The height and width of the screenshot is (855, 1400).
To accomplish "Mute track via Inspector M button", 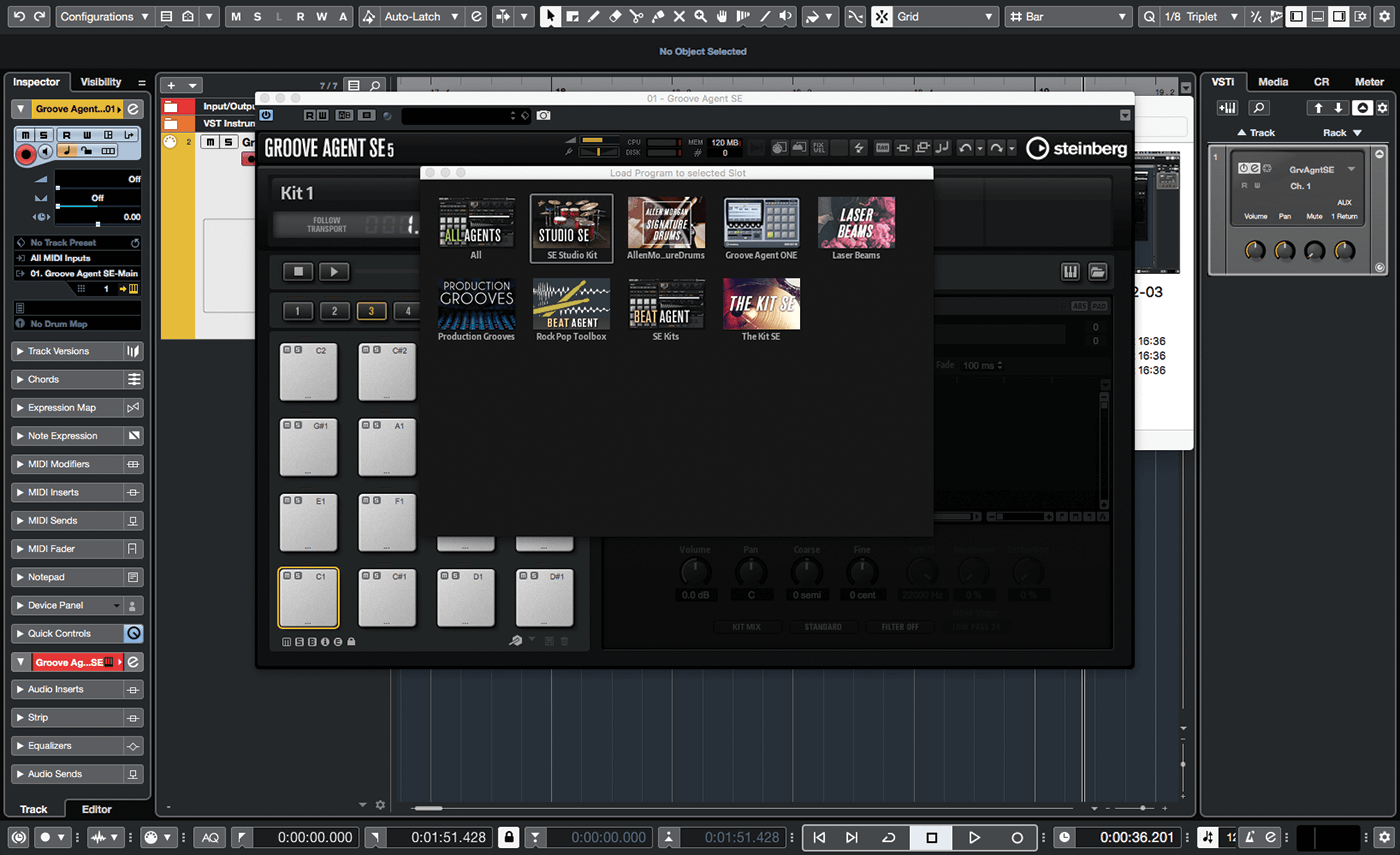I will pos(23,135).
